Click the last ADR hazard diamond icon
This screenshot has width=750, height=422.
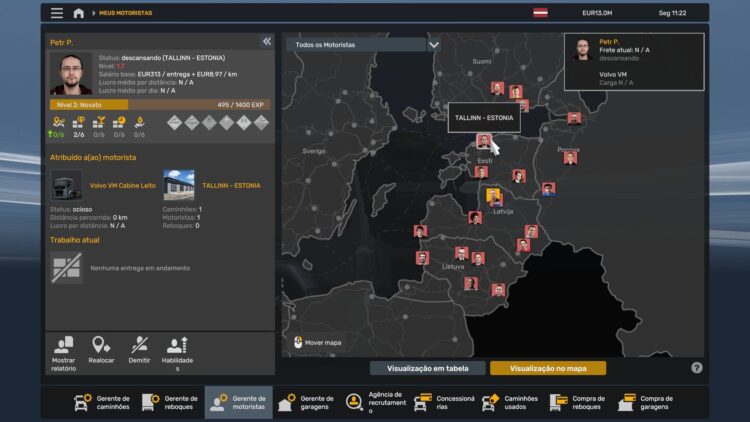pos(261,123)
